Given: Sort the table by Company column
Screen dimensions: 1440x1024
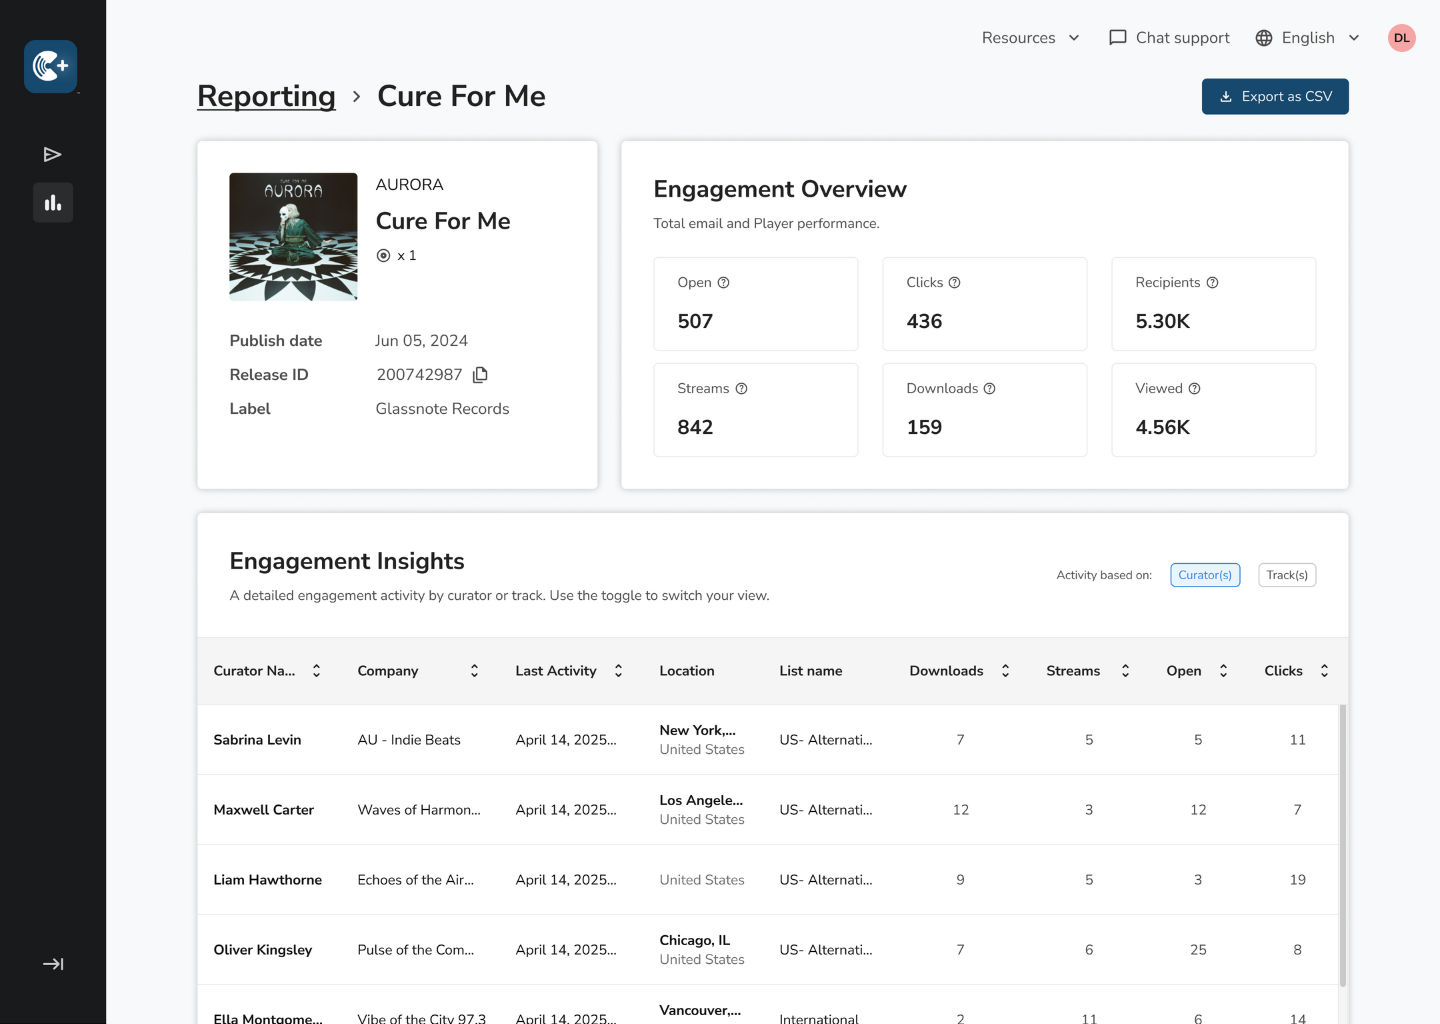Looking at the screenshot, I should click(x=474, y=671).
